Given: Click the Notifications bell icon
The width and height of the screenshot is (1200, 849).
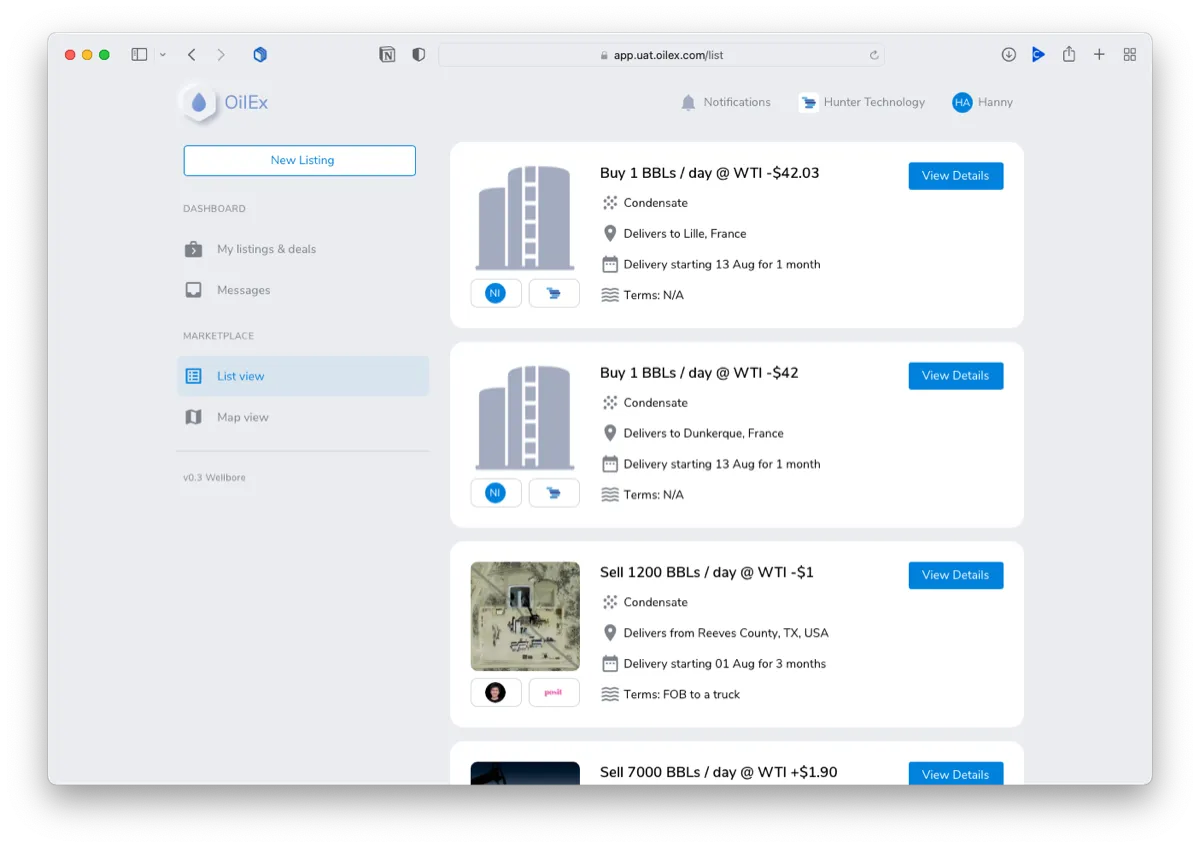Looking at the screenshot, I should pyautogui.click(x=688, y=103).
